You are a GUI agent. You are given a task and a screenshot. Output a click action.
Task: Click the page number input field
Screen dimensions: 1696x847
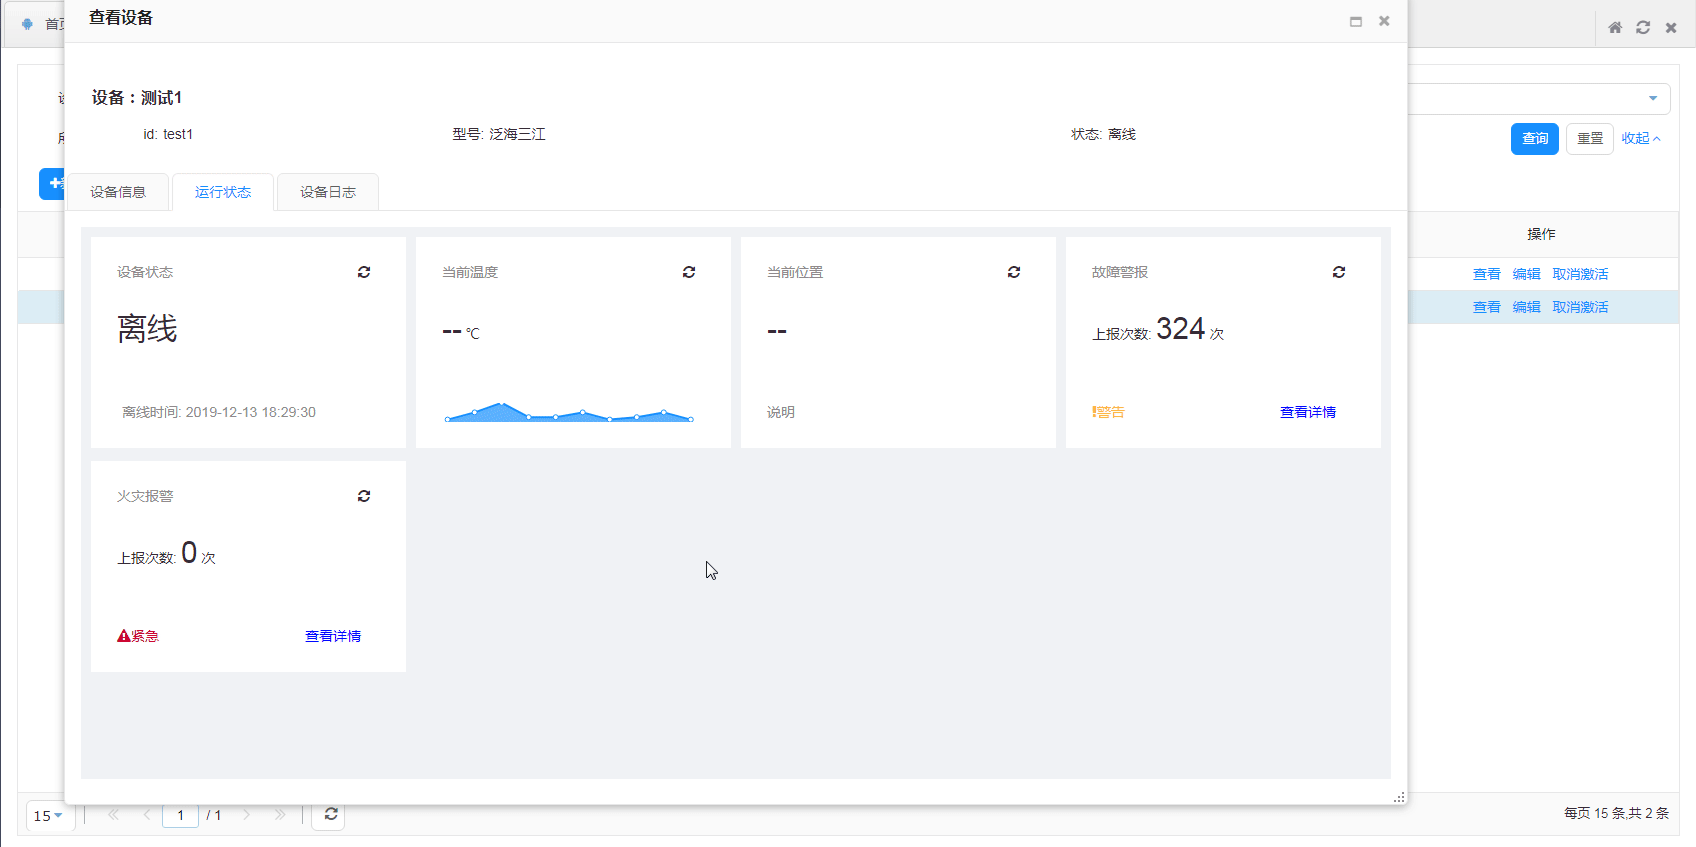pos(181,815)
